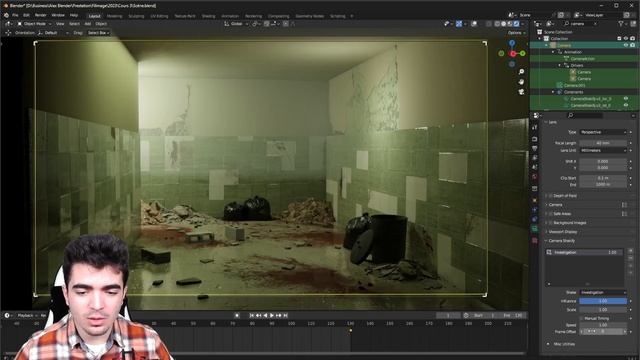The image size is (640, 360).
Task: Select Camera.001 data in outliner
Action: [x=574, y=85]
